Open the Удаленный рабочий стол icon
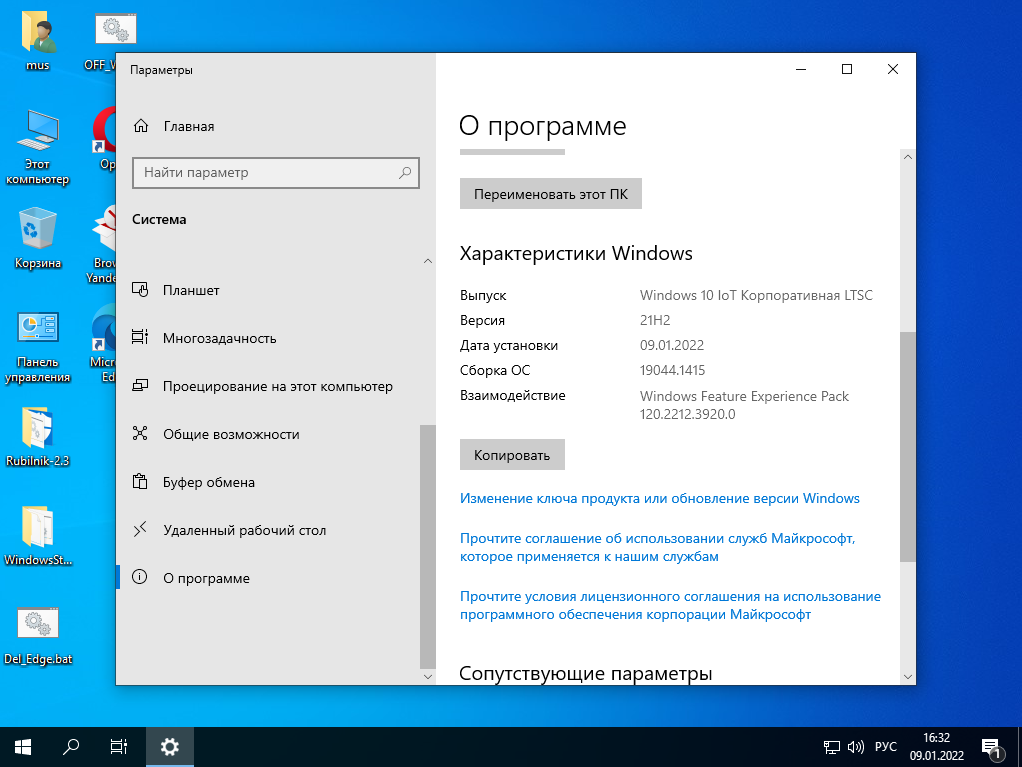The height and width of the screenshot is (767, 1022). (x=141, y=530)
